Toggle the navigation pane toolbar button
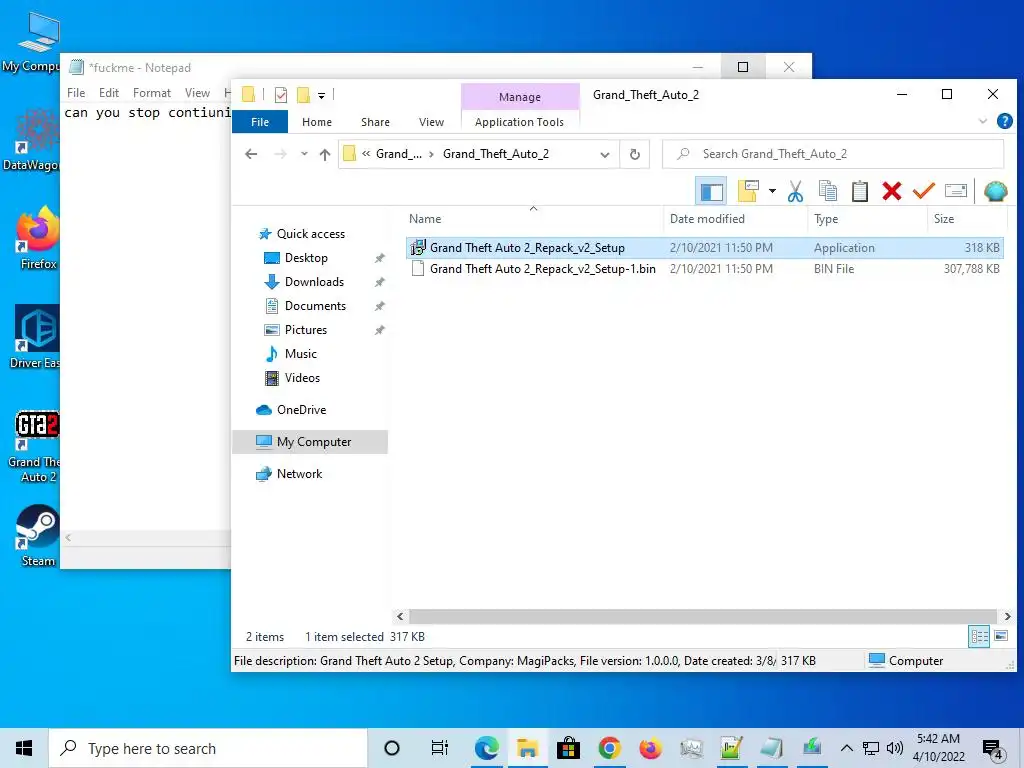The image size is (1024, 768). 711,191
